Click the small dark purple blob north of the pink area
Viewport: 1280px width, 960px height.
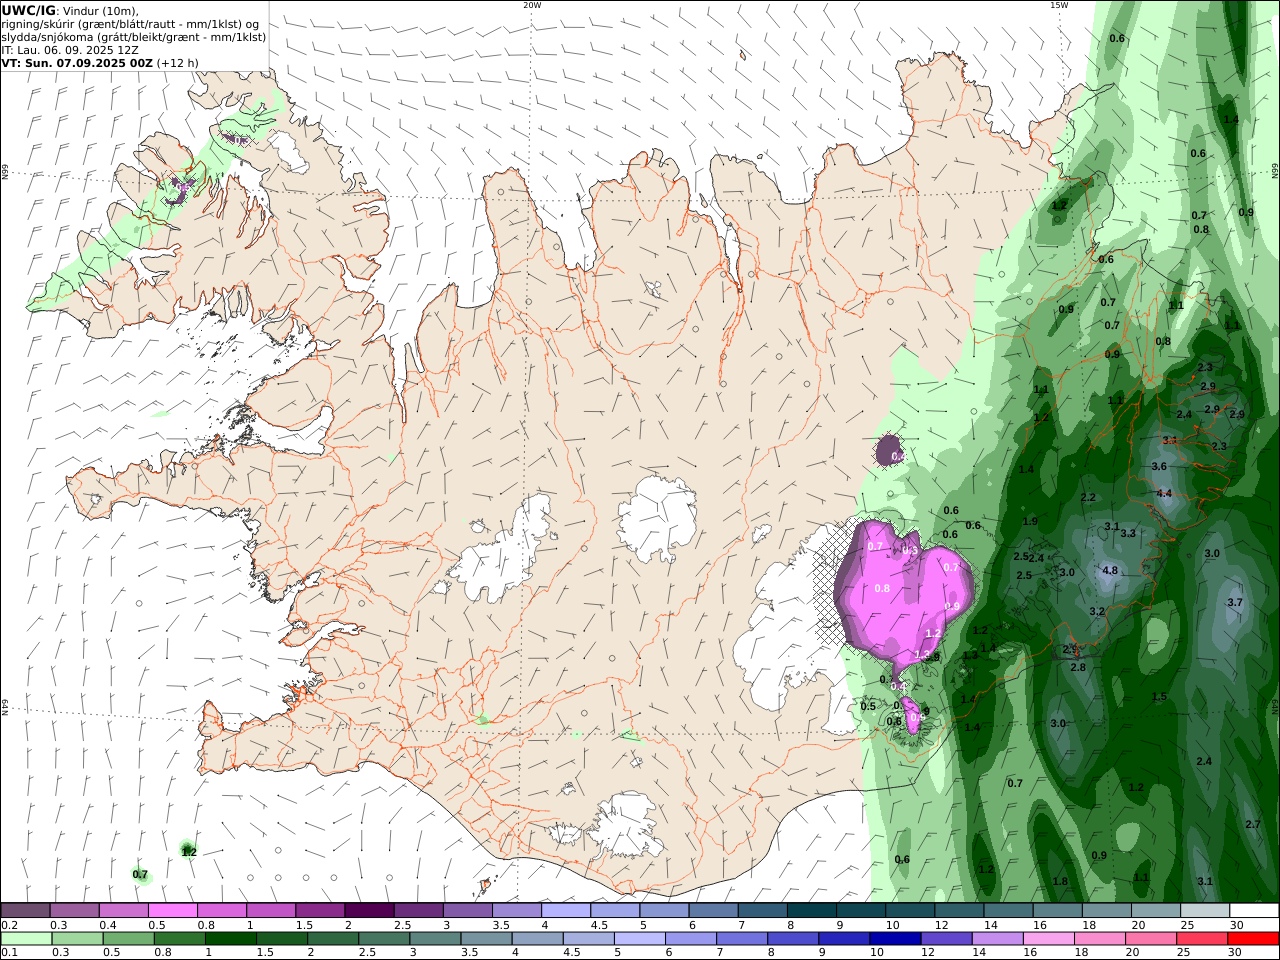point(889,451)
